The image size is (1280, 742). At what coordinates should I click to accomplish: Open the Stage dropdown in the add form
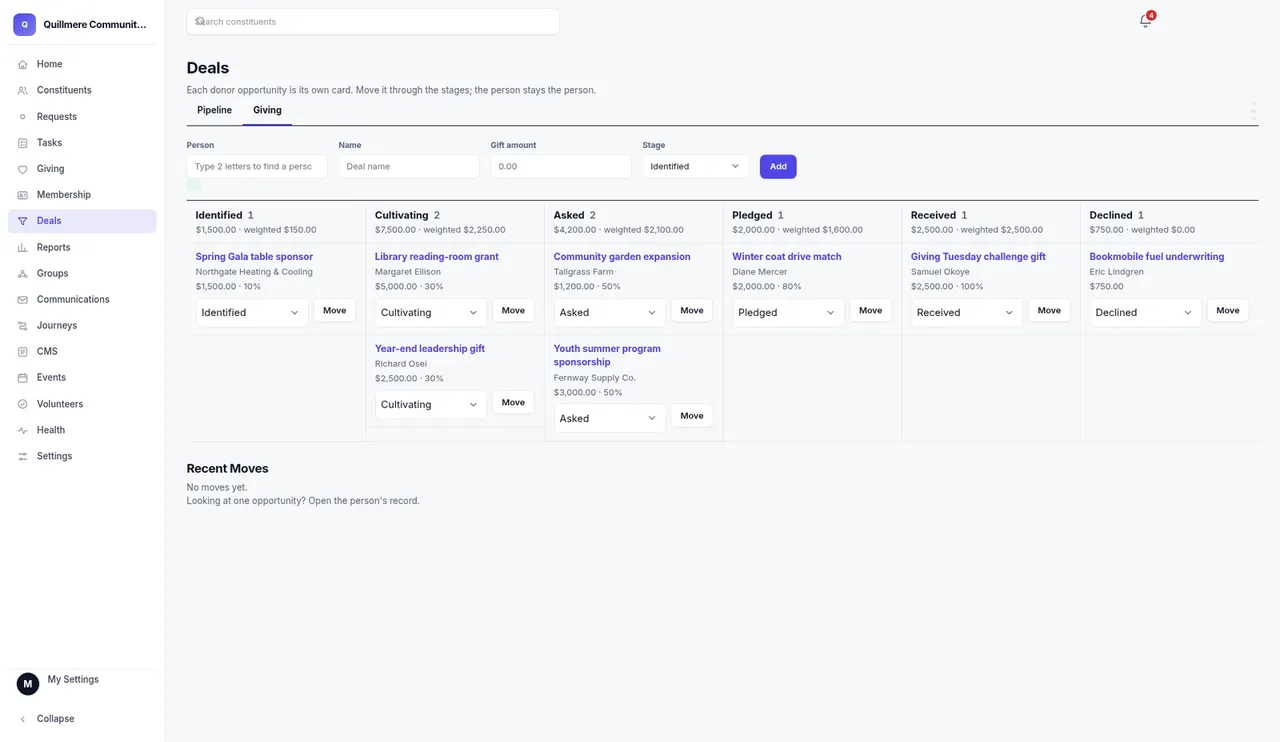(696, 166)
